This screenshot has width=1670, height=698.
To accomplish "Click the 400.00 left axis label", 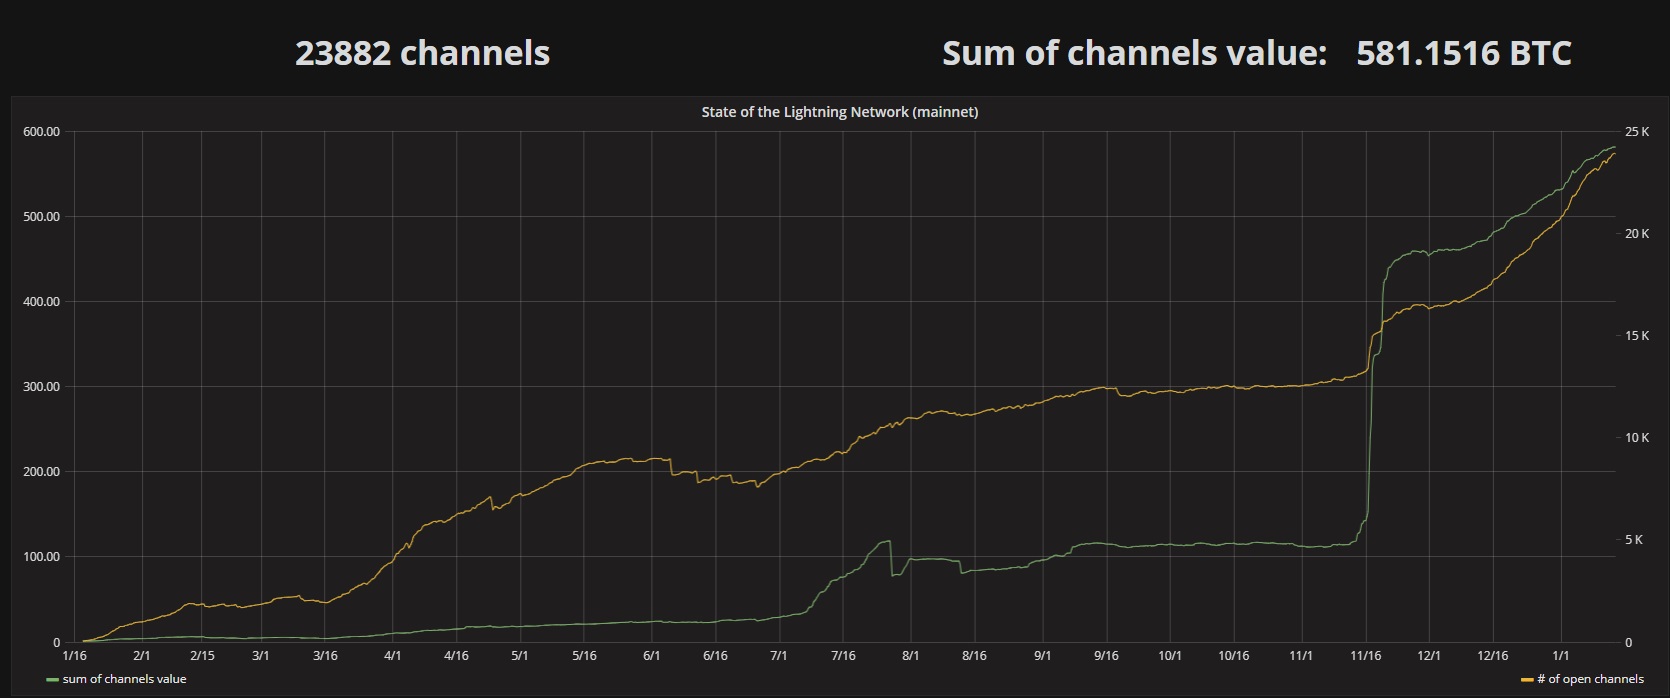I will pos(41,302).
